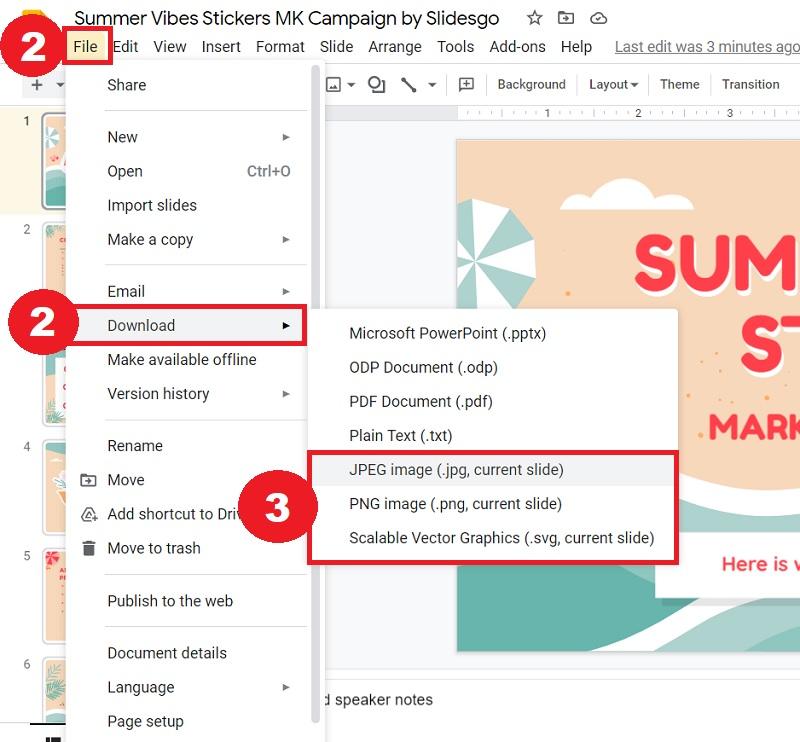This screenshot has height=742, width=800.
Task: Open the Edit menu
Action: [x=126, y=46]
